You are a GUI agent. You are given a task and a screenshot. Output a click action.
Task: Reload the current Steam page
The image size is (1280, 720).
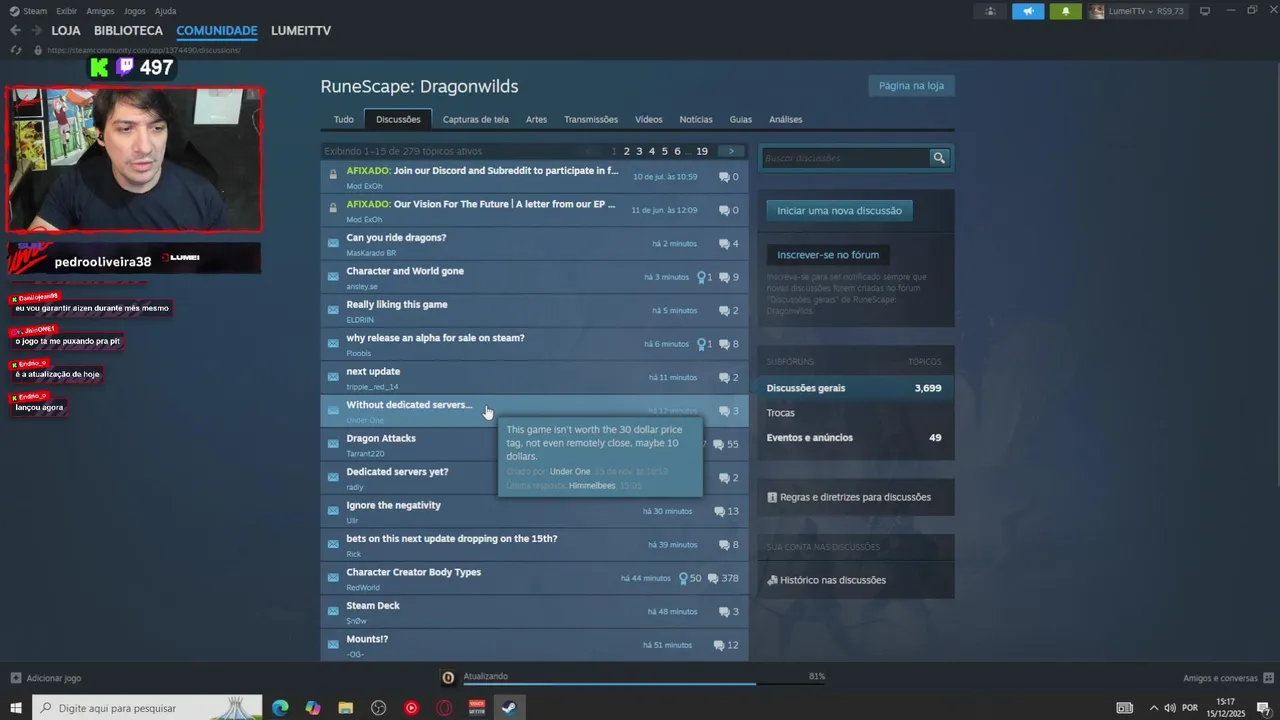pyautogui.click(x=15, y=50)
